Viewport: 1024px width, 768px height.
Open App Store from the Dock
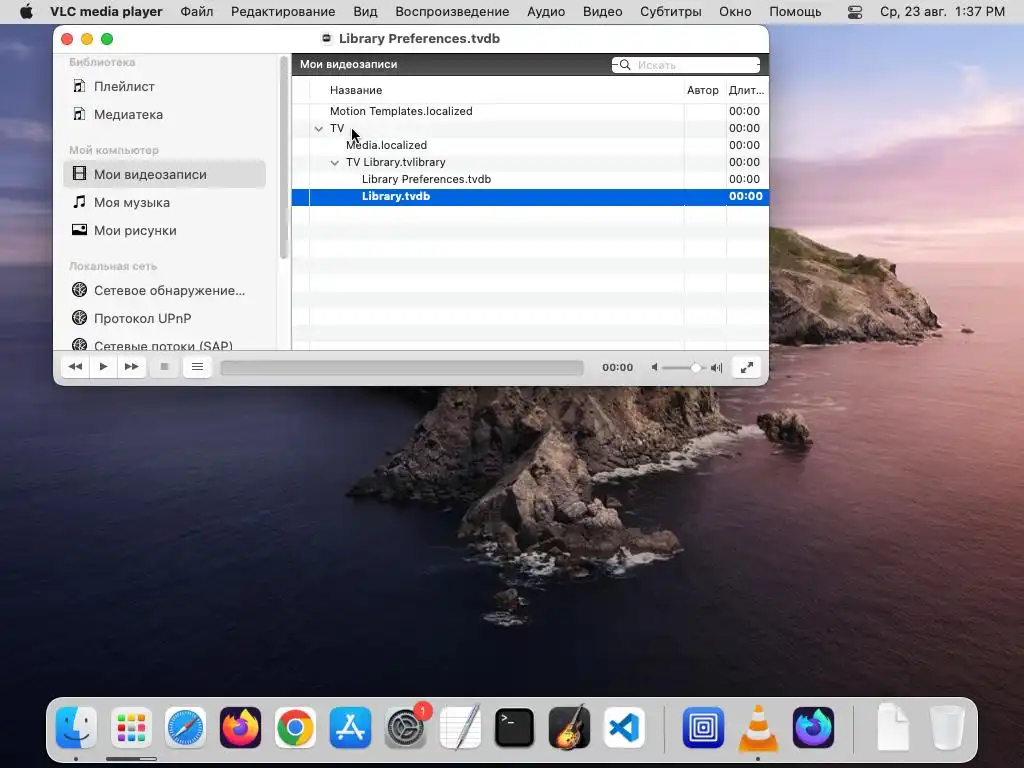point(350,727)
